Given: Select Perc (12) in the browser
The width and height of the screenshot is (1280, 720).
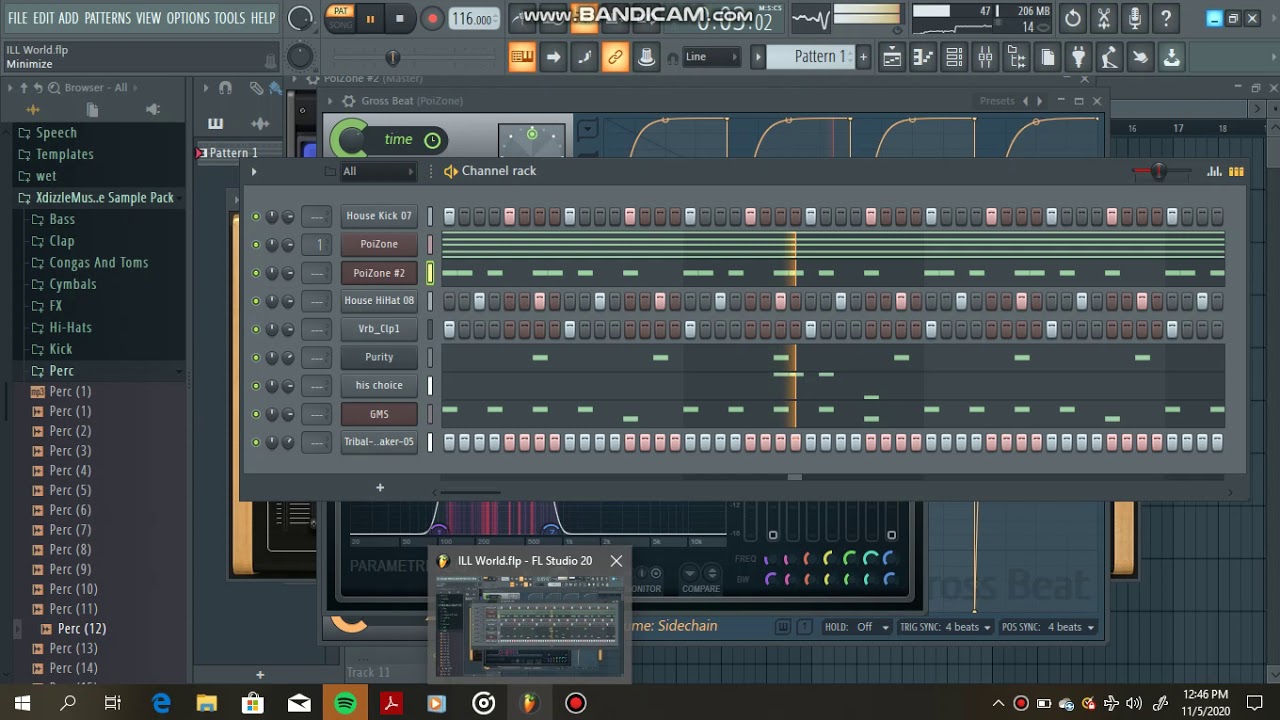Looking at the screenshot, I should tap(82, 629).
